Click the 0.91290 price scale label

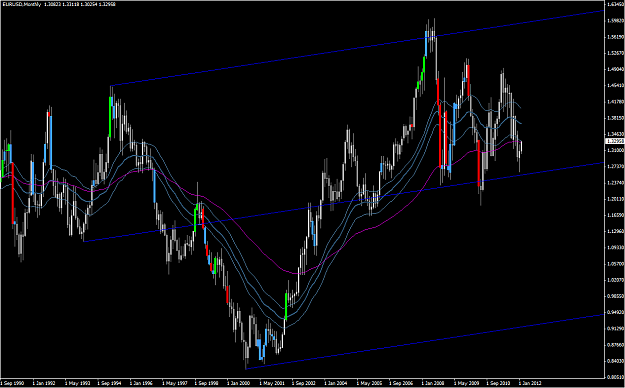tap(615, 329)
